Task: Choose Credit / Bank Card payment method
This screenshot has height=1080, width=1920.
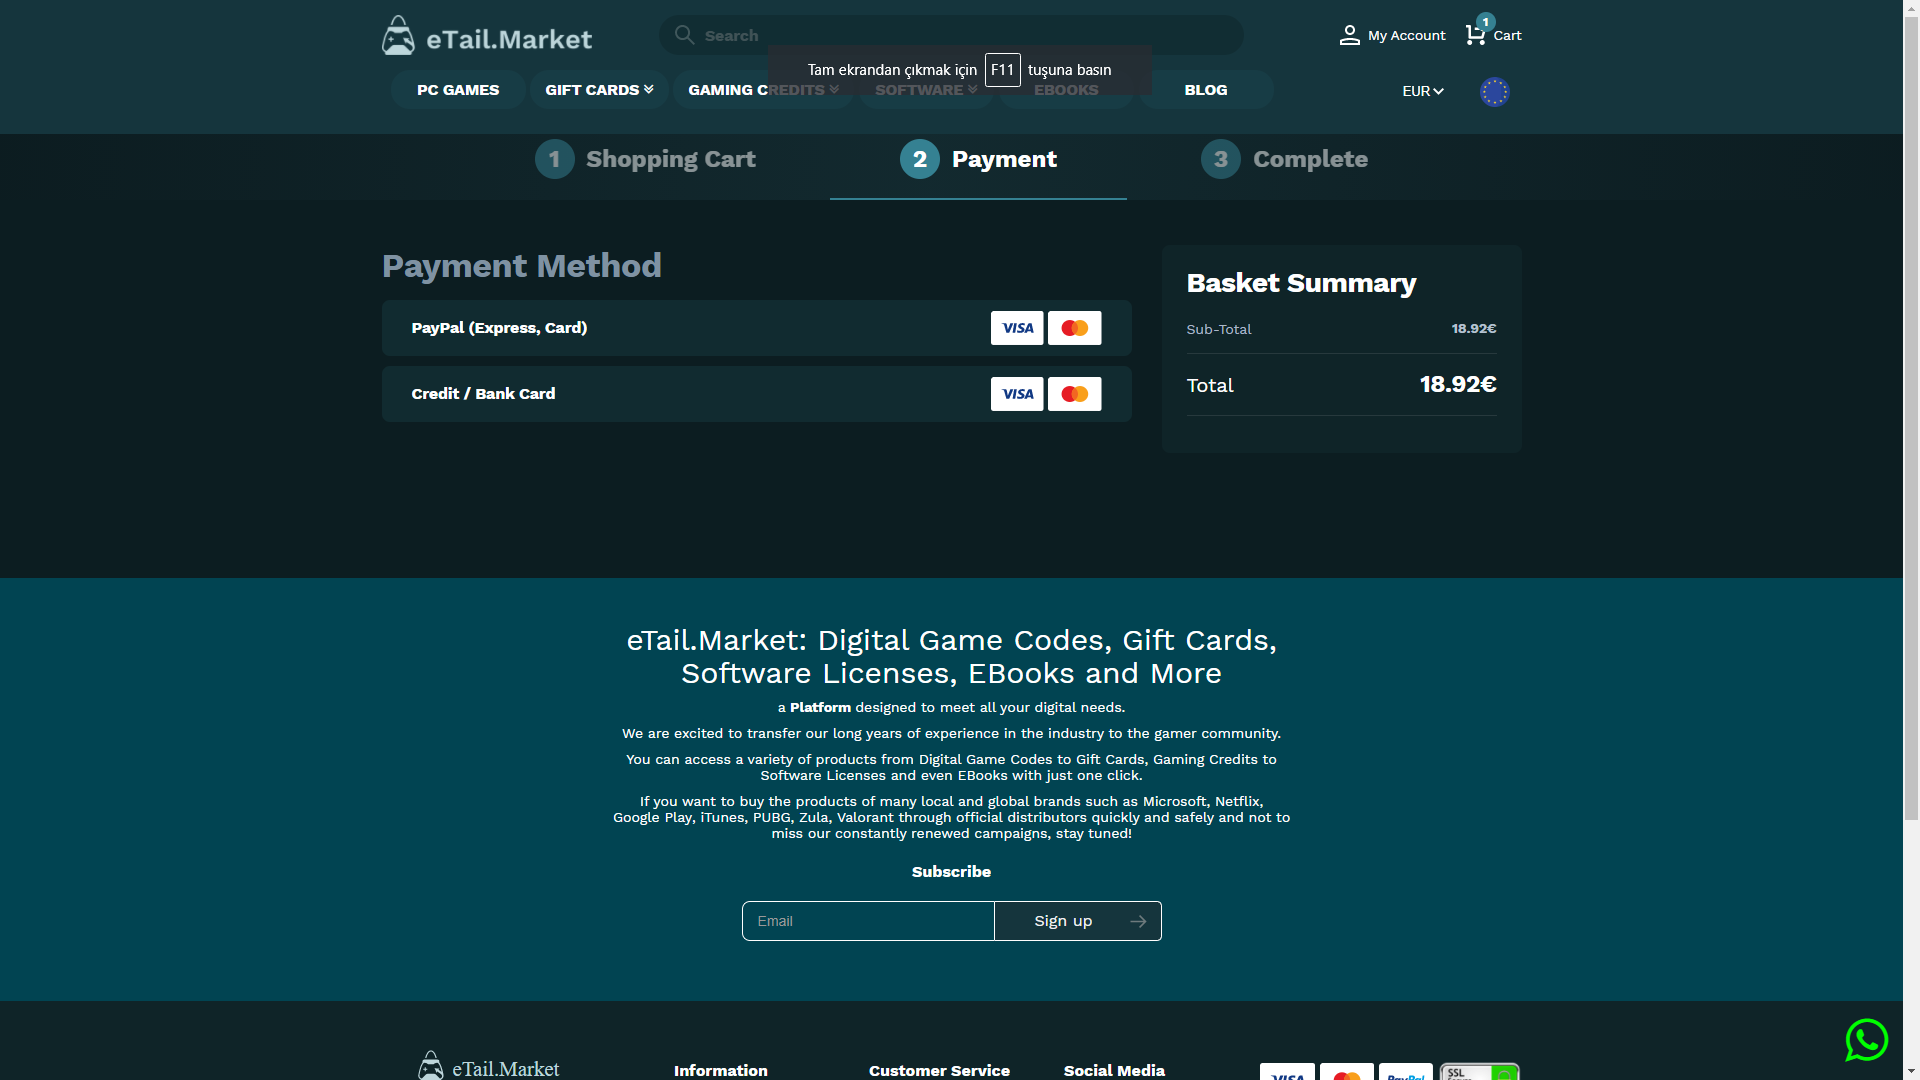Action: coord(757,394)
